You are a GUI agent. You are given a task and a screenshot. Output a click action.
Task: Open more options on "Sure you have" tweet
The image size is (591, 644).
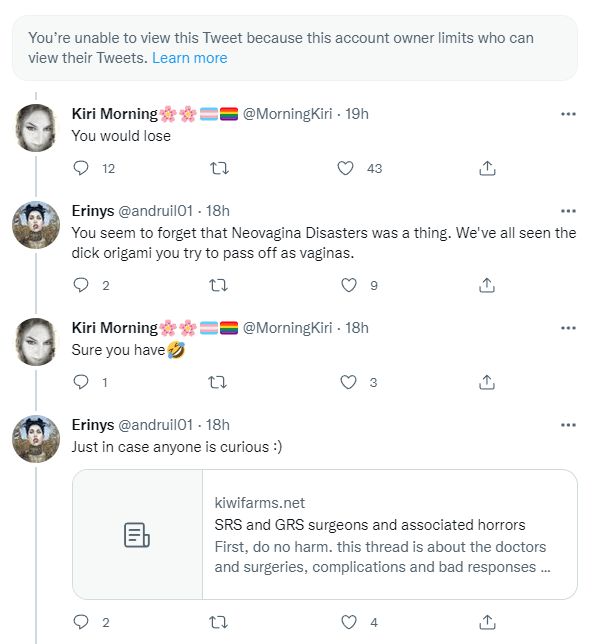(x=568, y=328)
